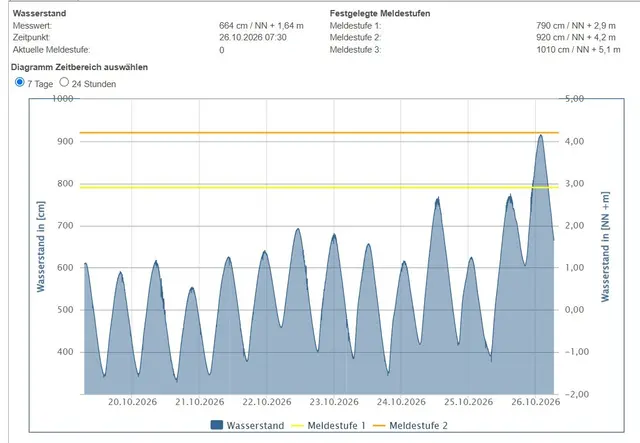Toggle Meldestufe 2 legend entry
This screenshot has width=640, height=443.
[410, 425]
